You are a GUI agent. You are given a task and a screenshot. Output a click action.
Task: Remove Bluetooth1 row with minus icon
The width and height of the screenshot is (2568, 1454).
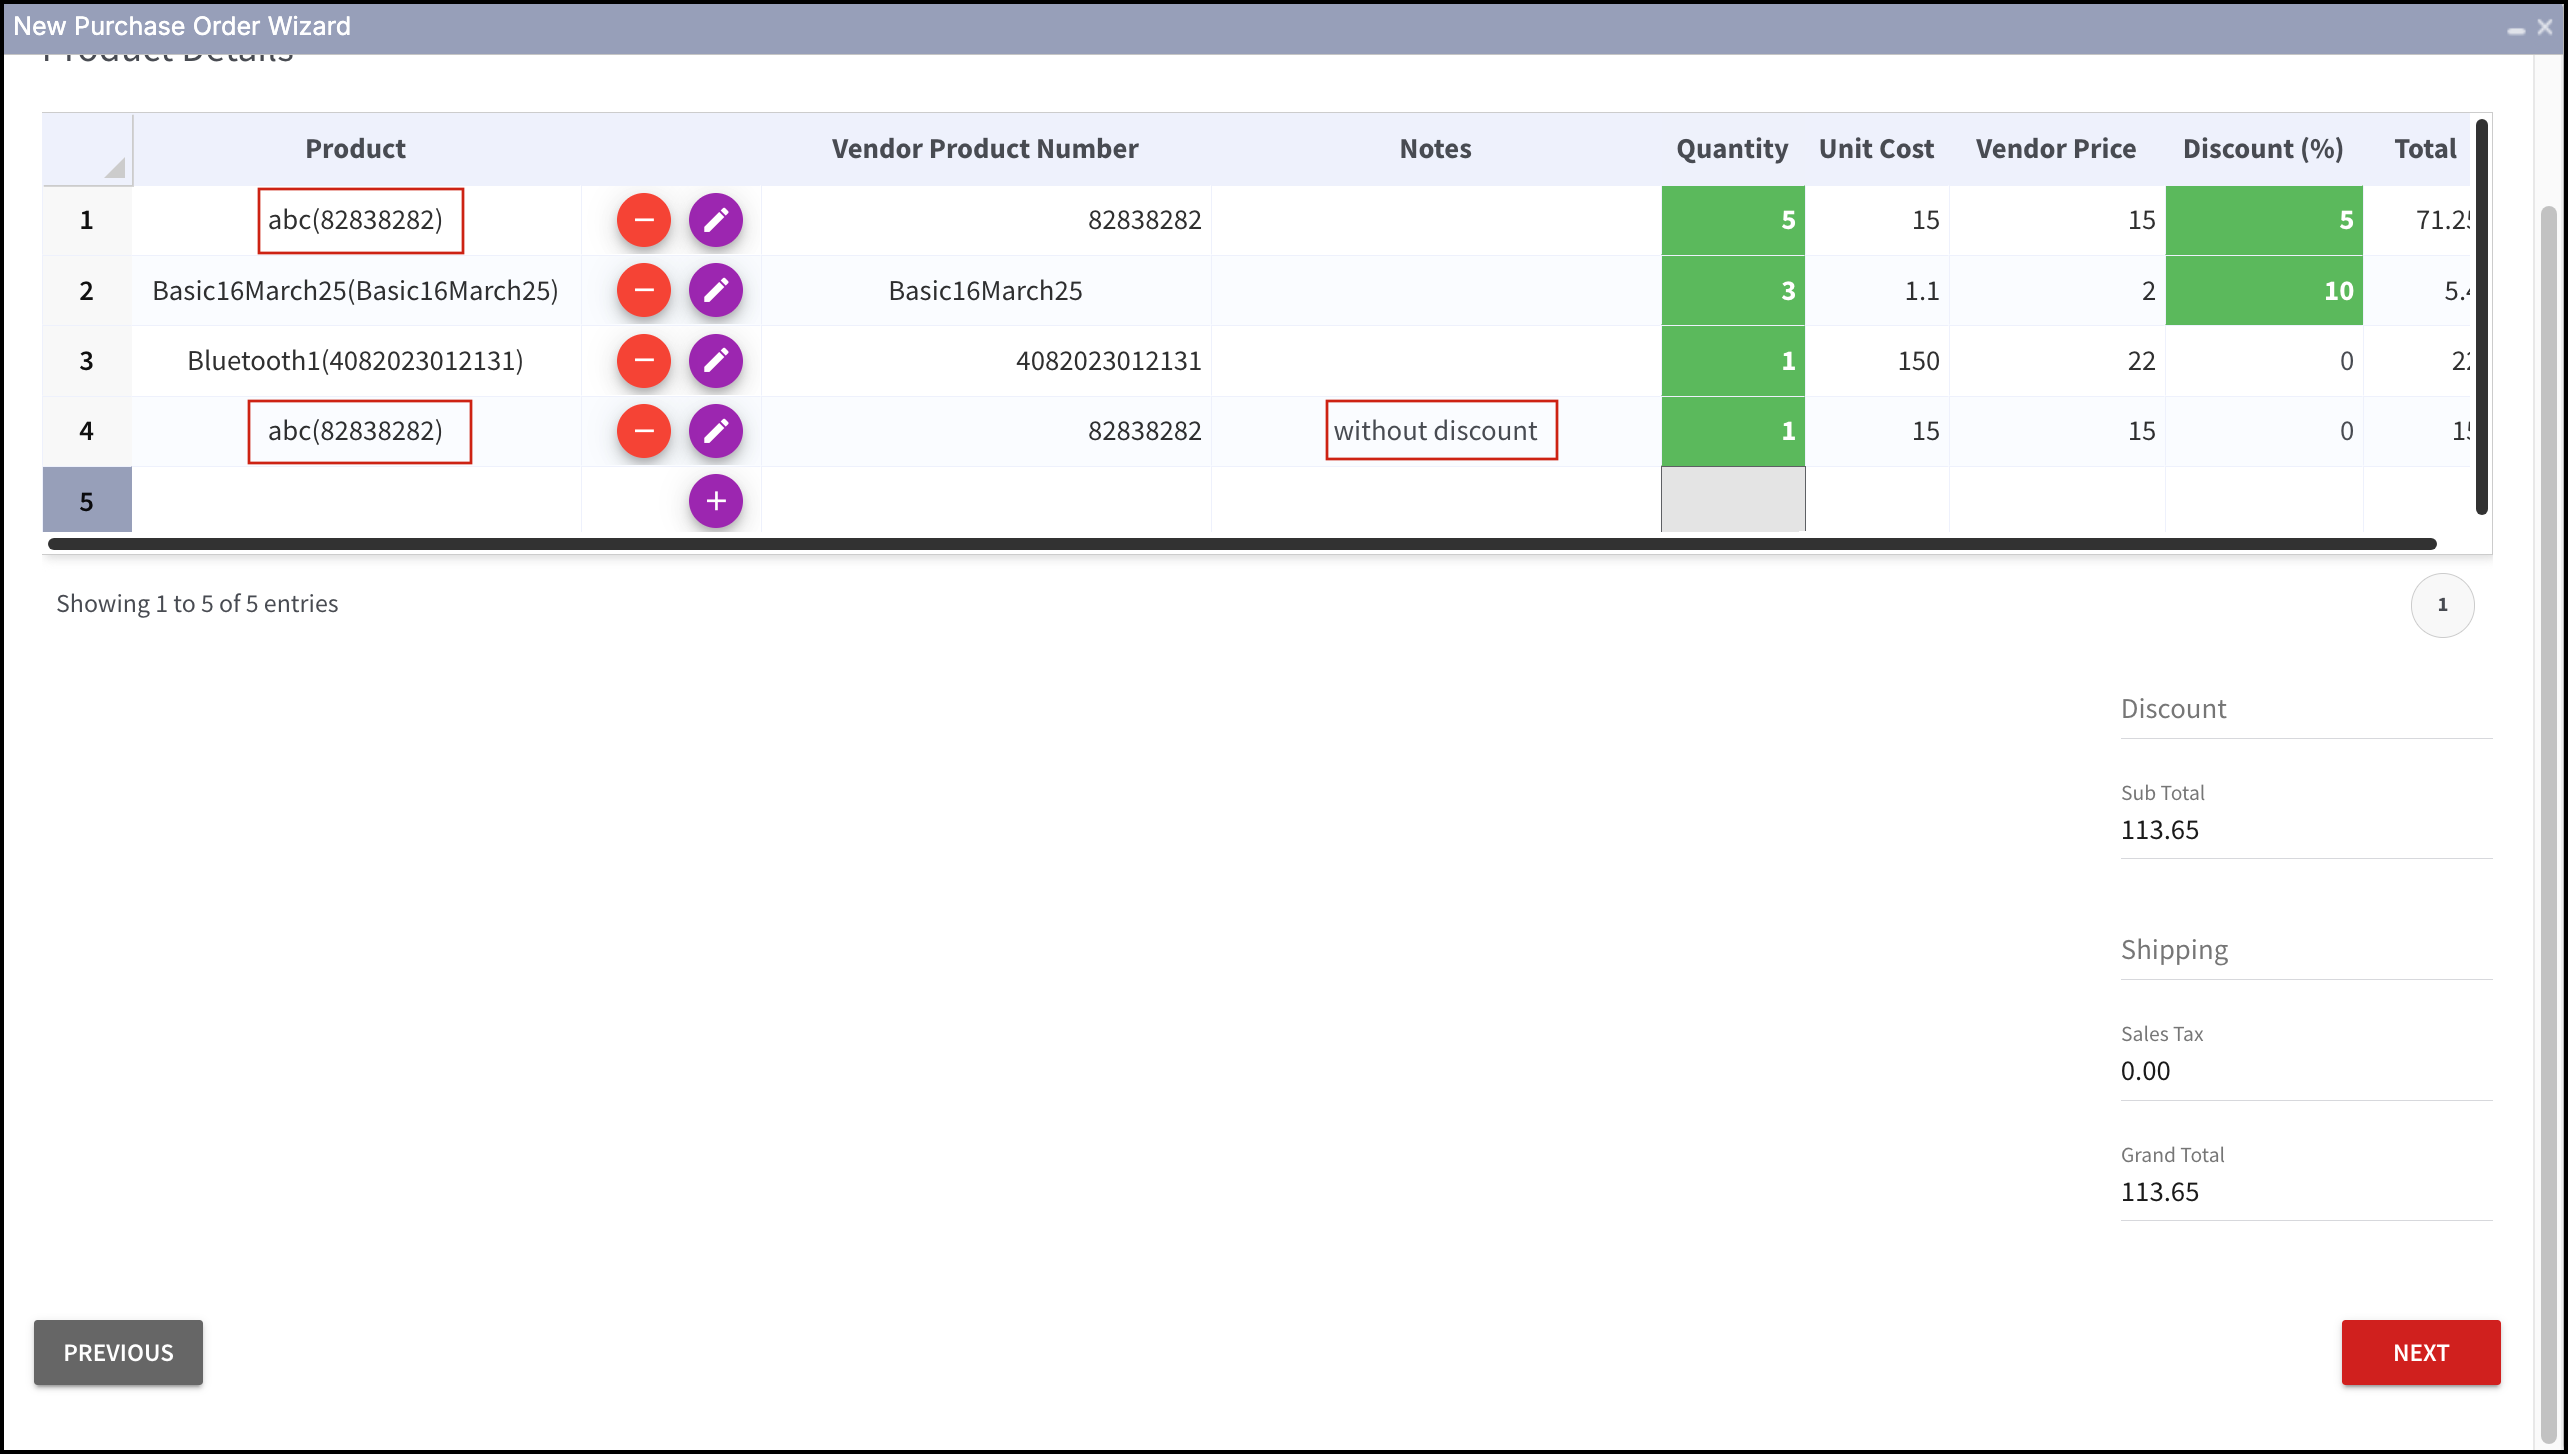[643, 361]
